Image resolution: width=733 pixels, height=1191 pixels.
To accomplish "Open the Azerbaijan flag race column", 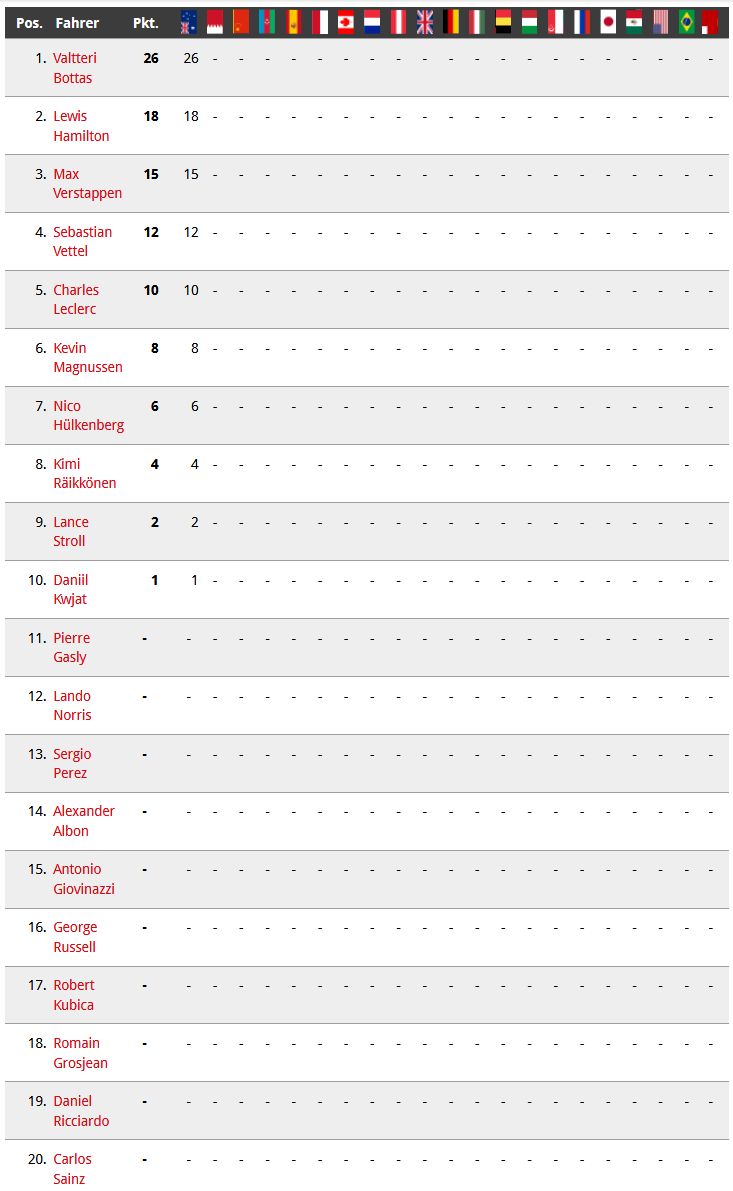I will point(267,23).
